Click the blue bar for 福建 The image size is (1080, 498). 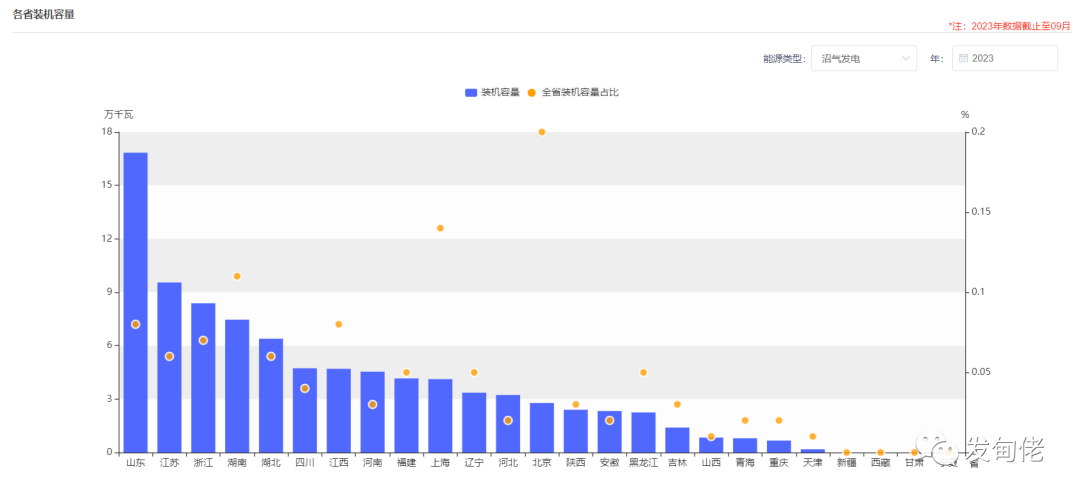[406, 415]
